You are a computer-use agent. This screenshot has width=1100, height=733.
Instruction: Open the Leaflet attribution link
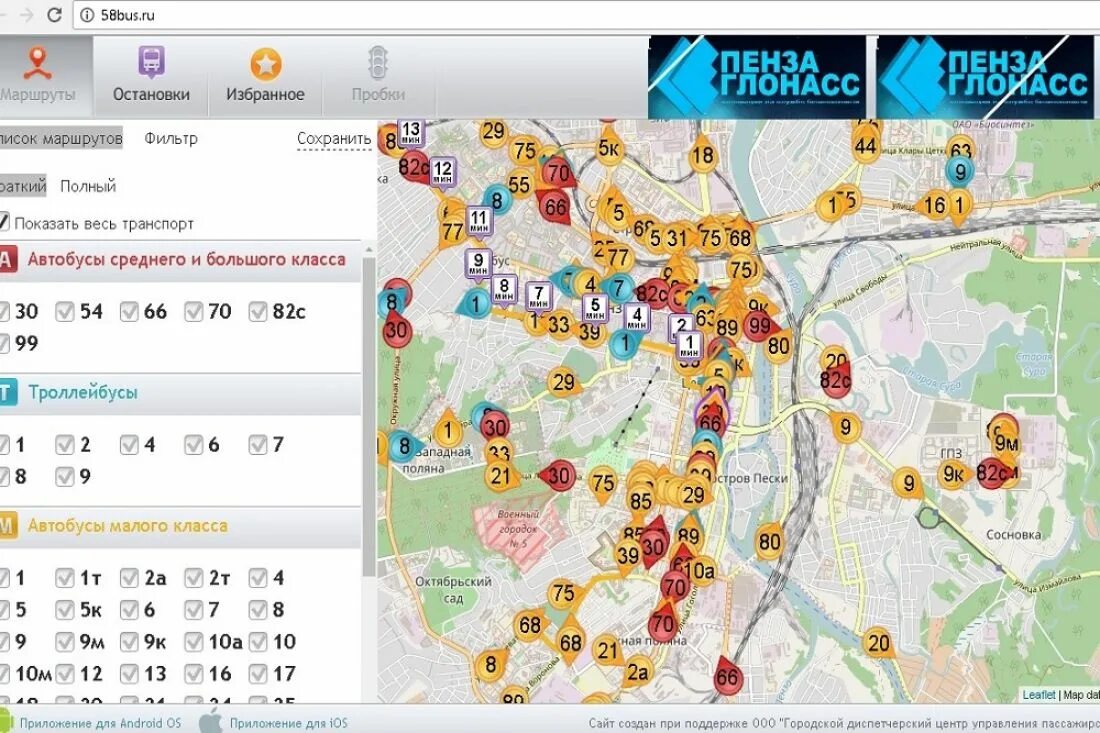point(1038,694)
